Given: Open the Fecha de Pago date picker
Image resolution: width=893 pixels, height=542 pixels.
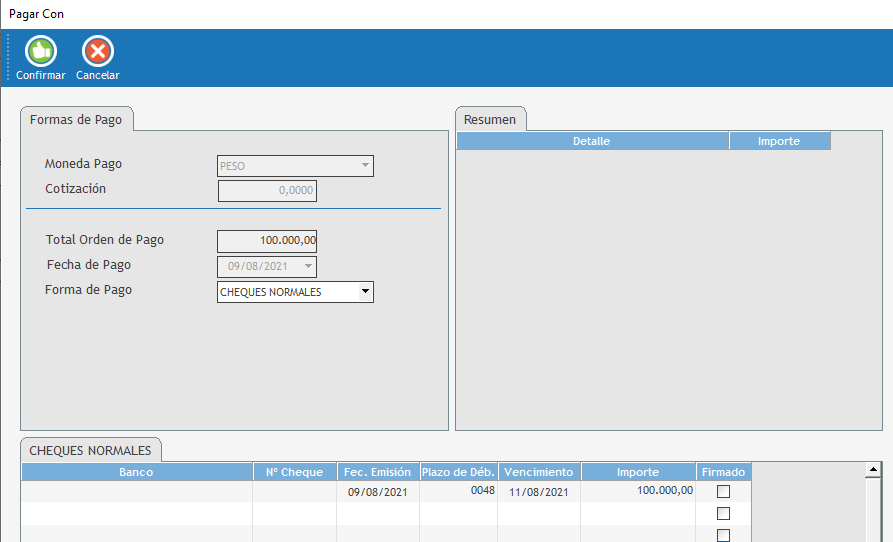Looking at the screenshot, I should pos(308,267).
